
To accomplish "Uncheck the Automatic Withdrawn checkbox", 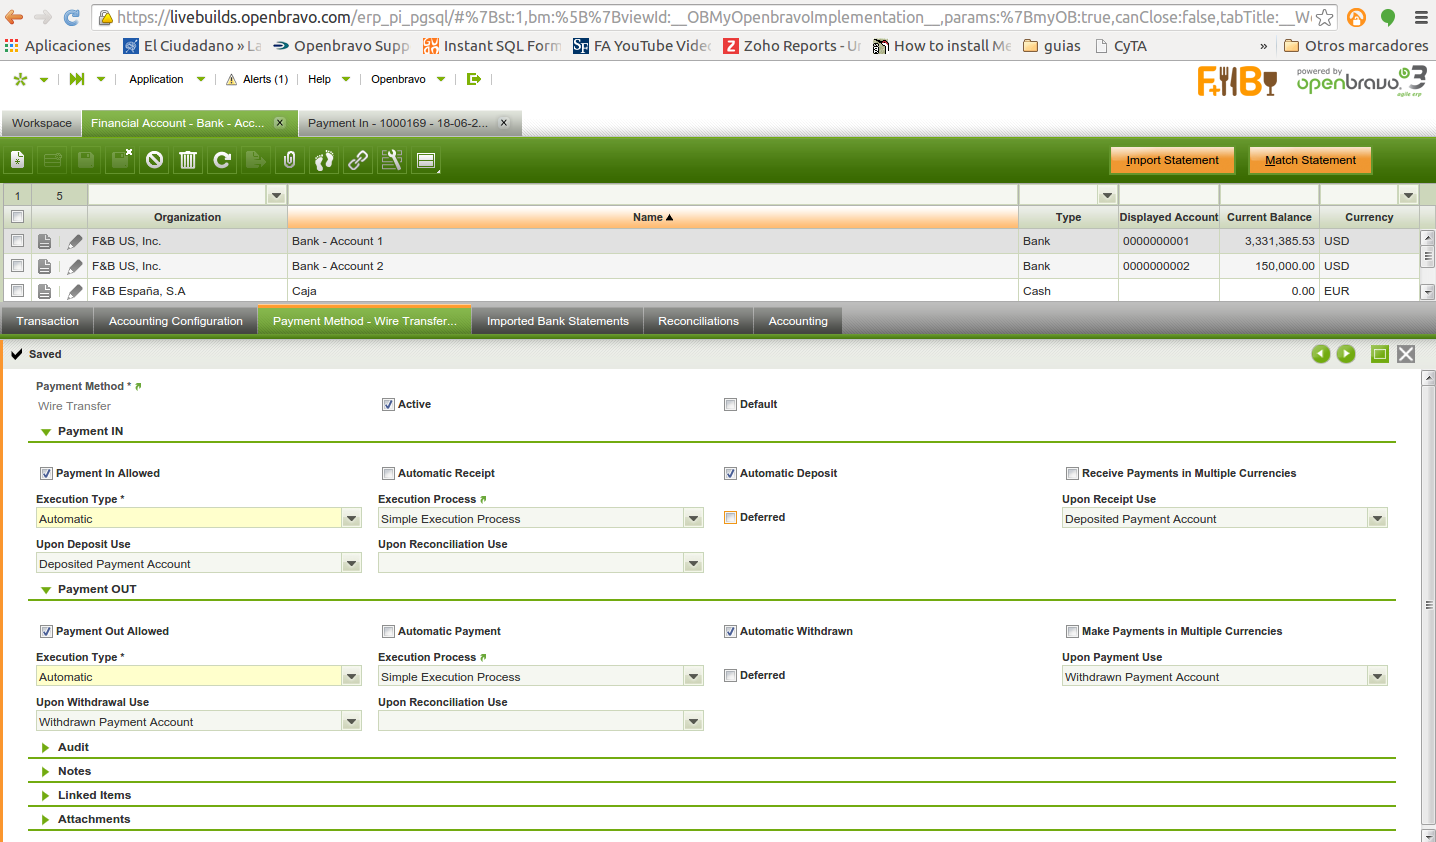I will click(730, 632).
